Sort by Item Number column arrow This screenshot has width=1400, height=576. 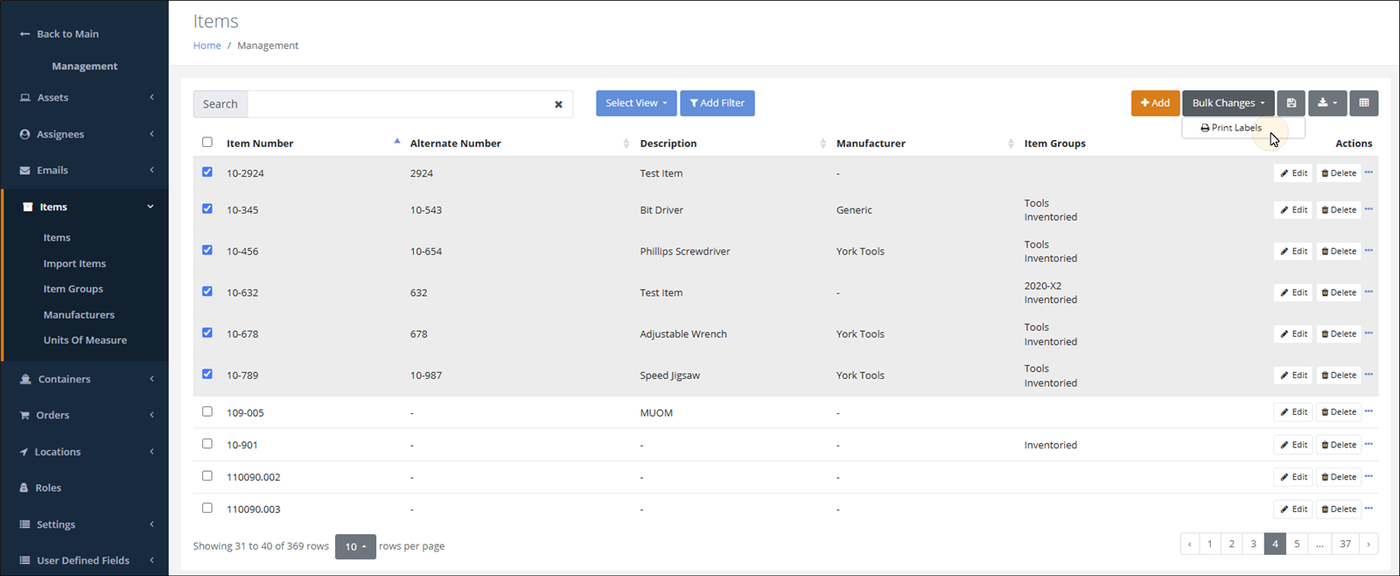(x=397, y=142)
